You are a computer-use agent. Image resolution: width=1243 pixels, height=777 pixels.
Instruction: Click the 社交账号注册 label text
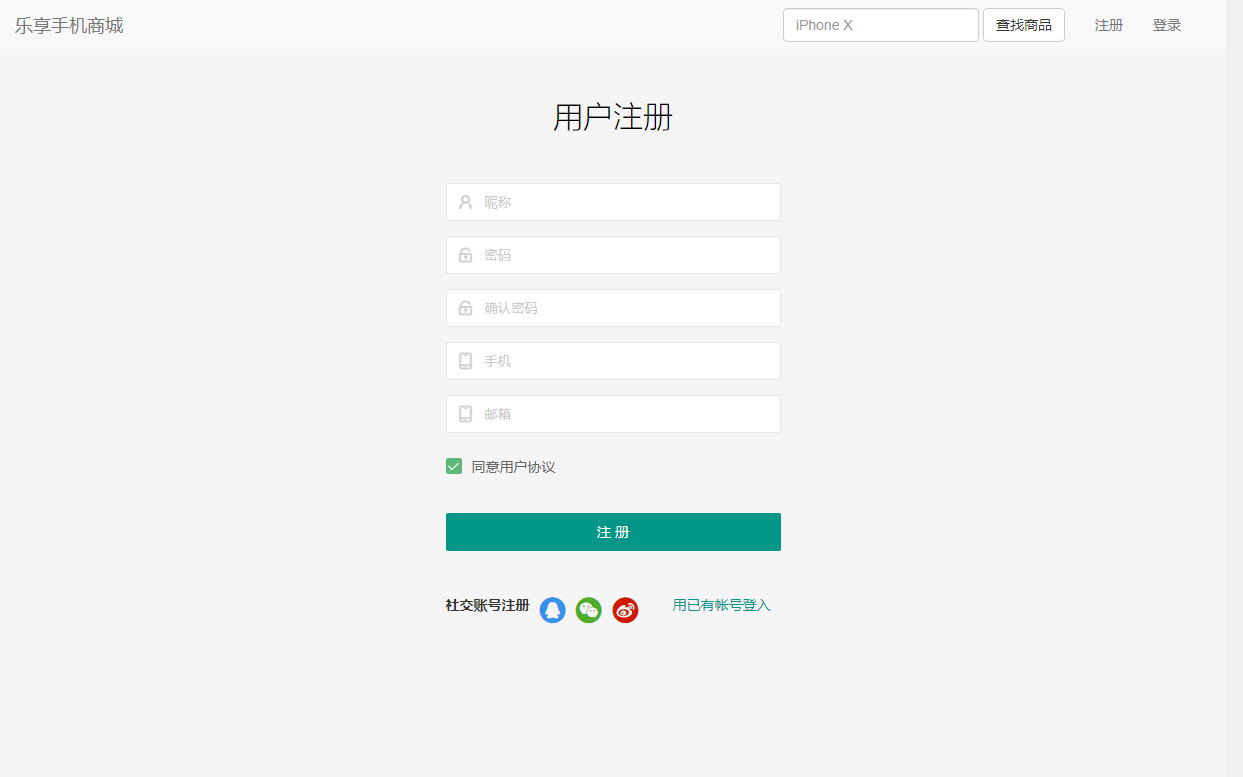click(487, 605)
